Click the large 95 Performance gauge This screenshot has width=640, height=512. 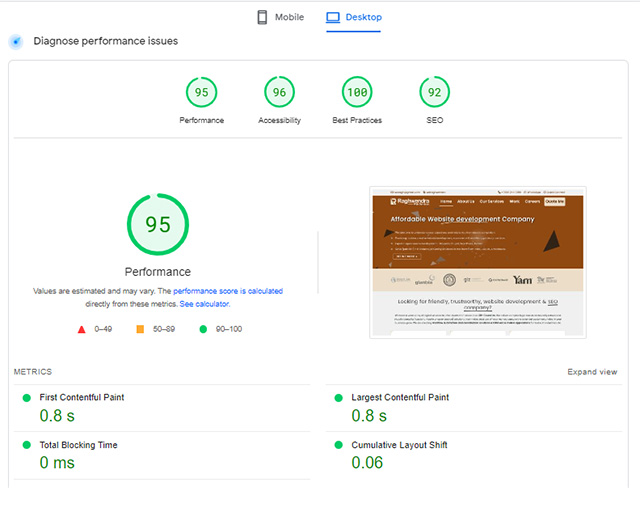point(158,224)
